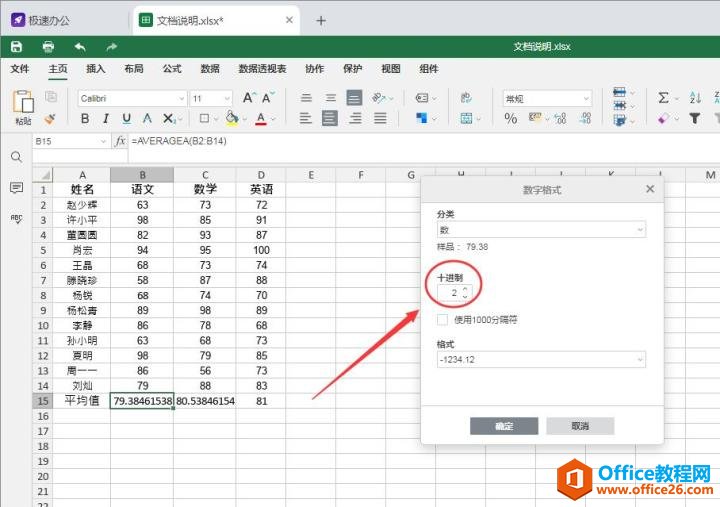Switch to the 数据透视表 tab

coord(262,69)
